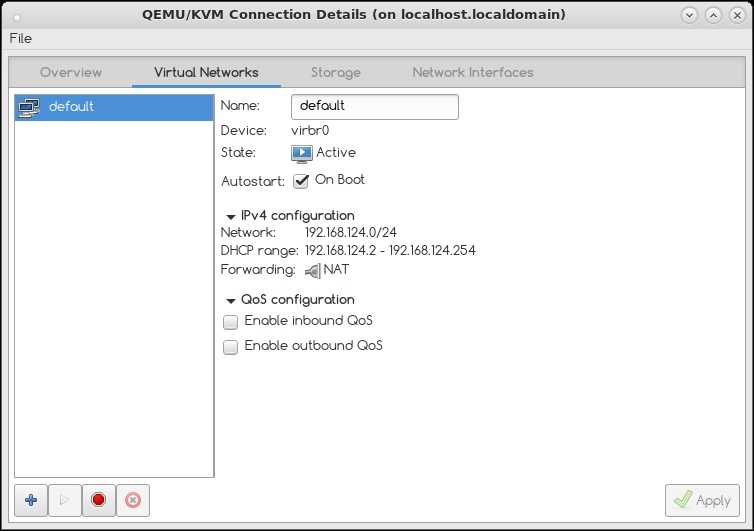Select the Virtual Networks tab
Screen dimensions: 754x531
pos(206,72)
